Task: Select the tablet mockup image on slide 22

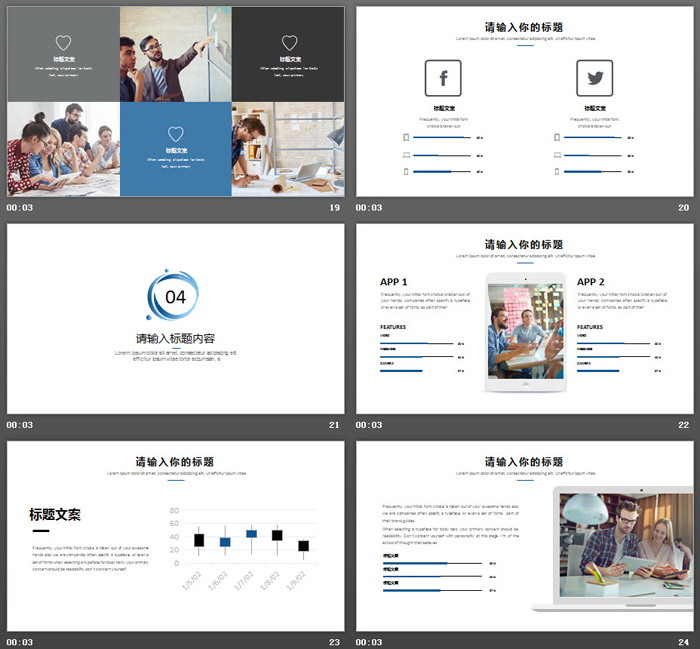Action: tap(525, 332)
